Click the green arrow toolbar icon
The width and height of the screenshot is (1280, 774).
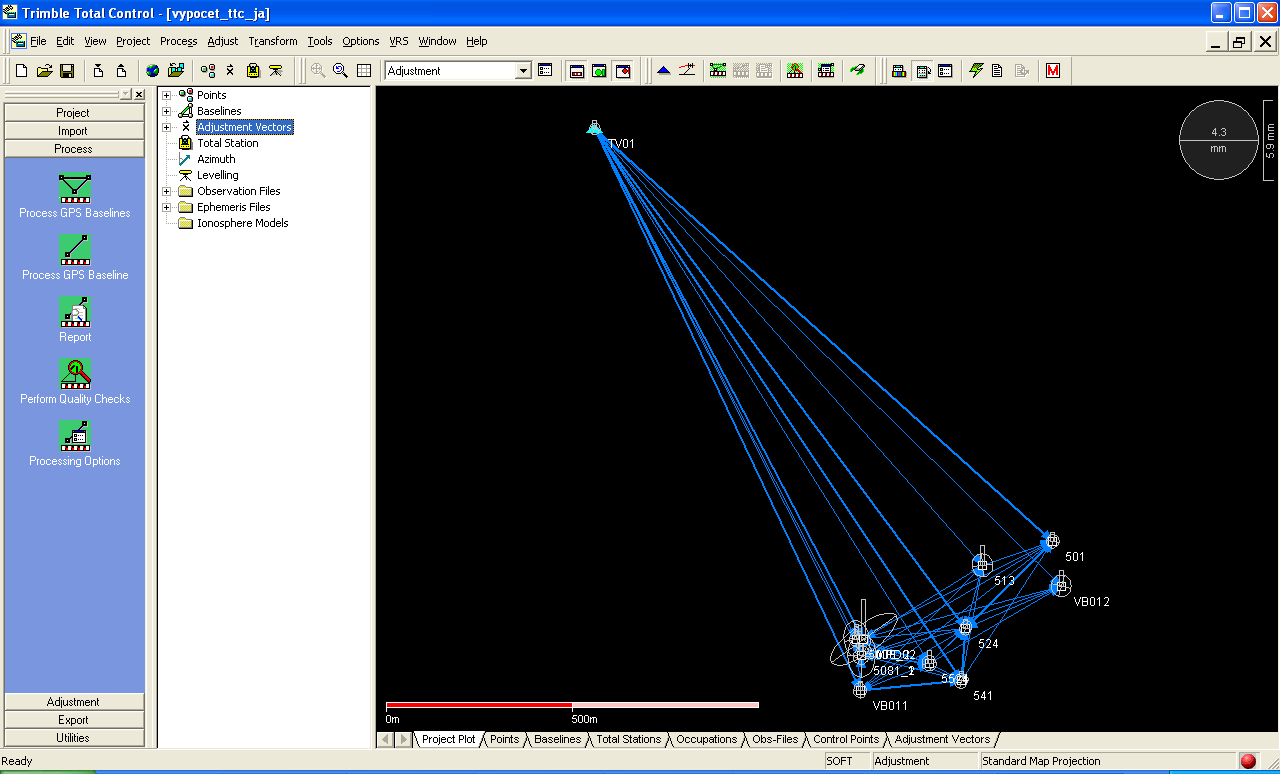pyautogui.click(x=857, y=71)
